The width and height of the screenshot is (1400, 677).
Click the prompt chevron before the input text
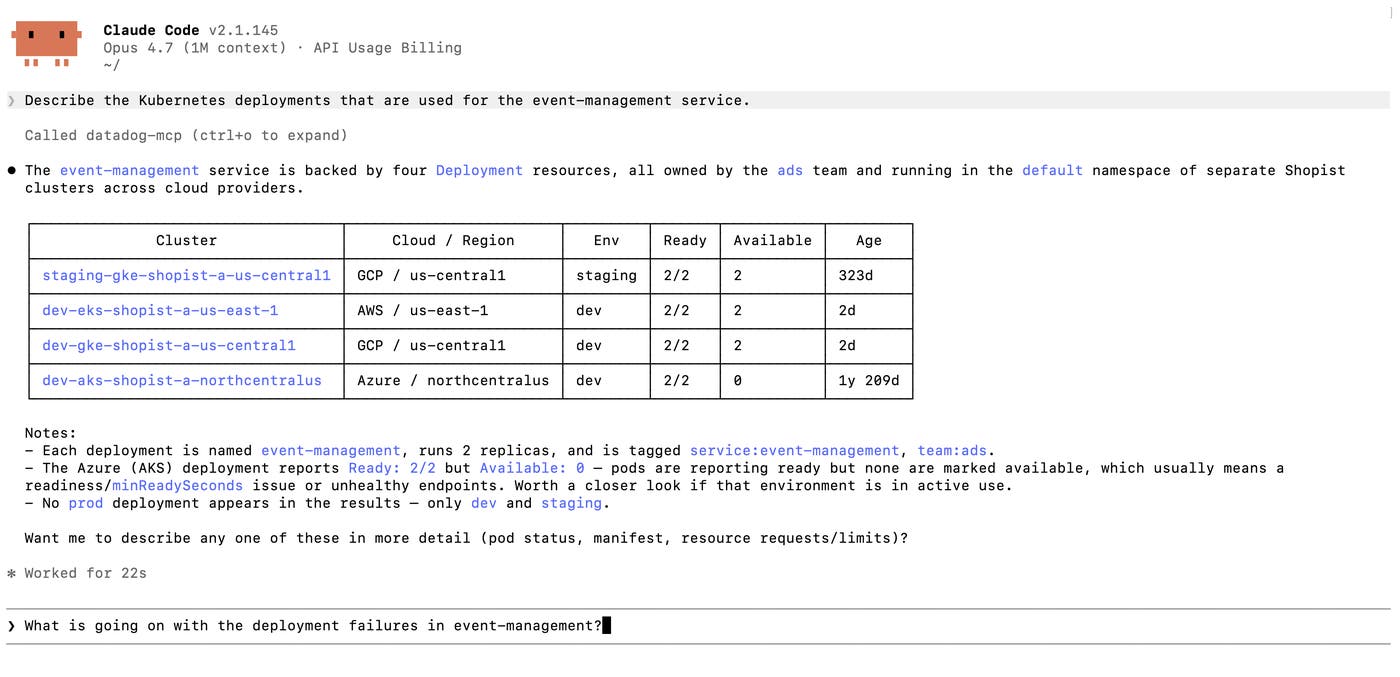[x=12, y=626]
